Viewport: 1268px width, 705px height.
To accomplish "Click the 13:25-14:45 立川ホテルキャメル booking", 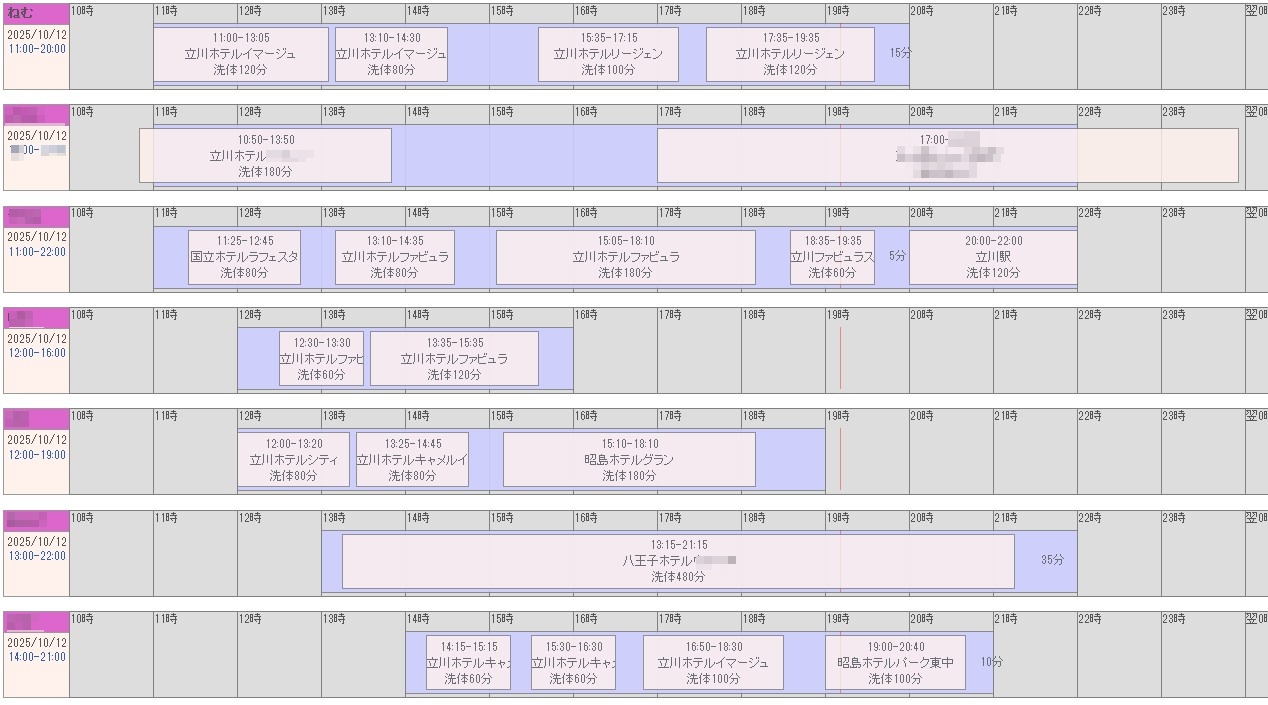I will tap(412, 460).
